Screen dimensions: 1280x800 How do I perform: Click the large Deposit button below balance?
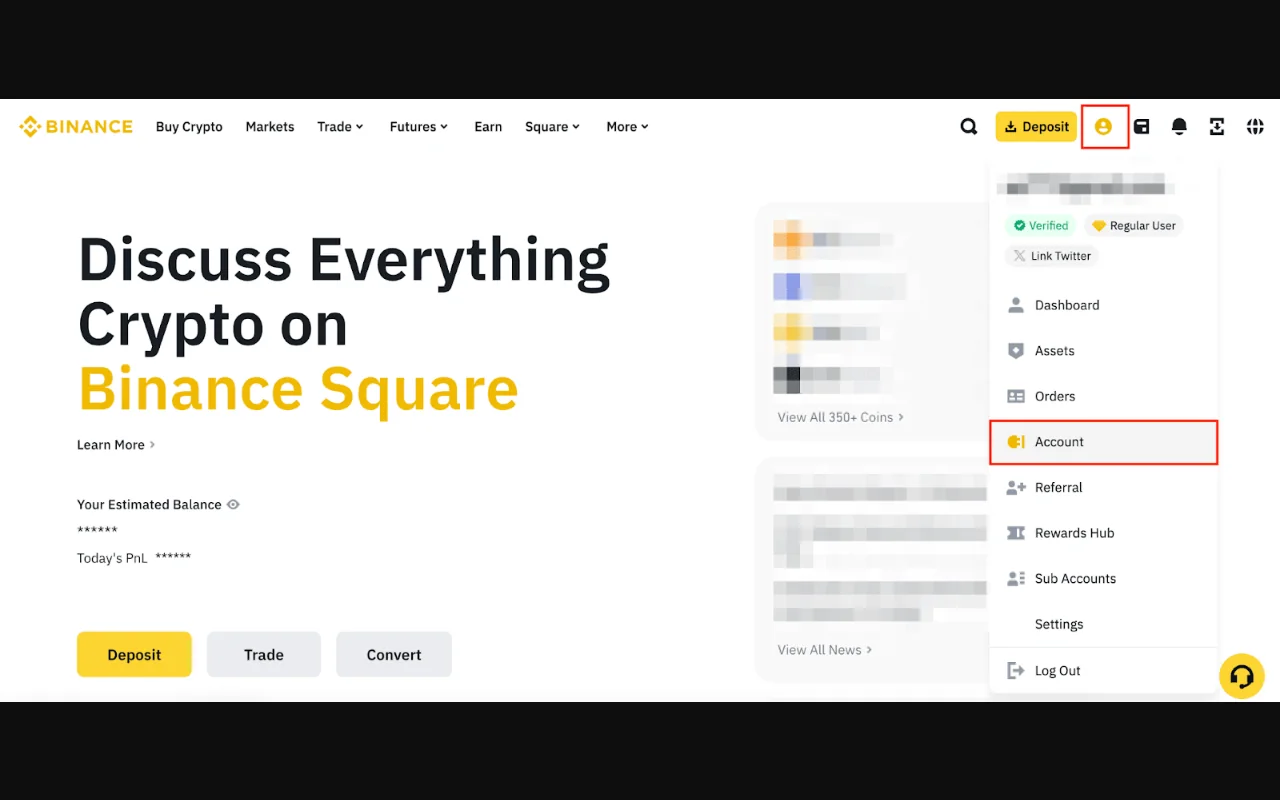134,654
